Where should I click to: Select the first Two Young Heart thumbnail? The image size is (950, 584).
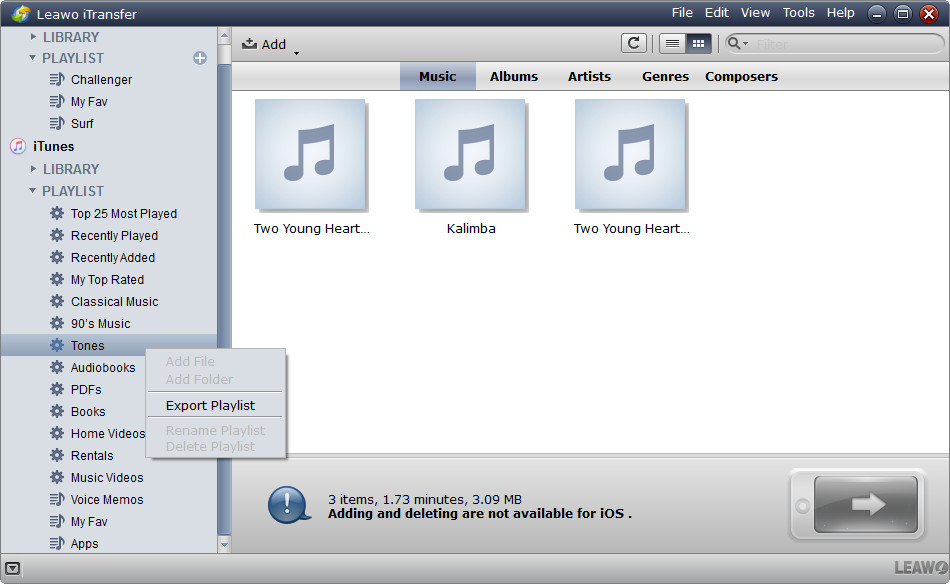pos(310,155)
